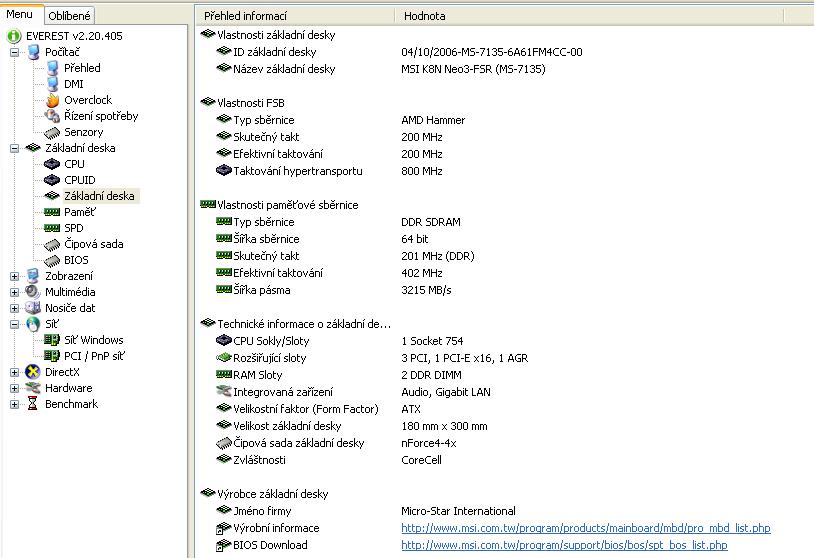Open the MSI product list link

(585, 528)
